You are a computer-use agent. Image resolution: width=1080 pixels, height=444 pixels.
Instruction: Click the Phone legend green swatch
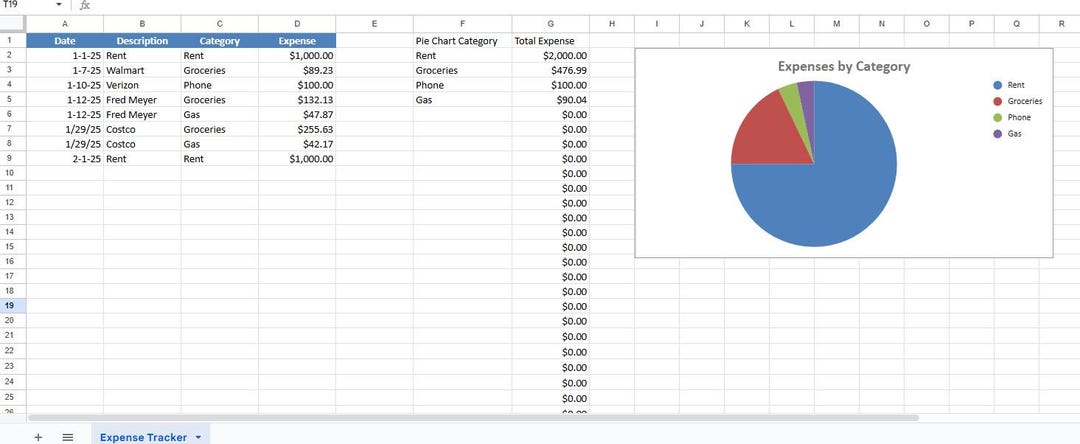[997, 118]
